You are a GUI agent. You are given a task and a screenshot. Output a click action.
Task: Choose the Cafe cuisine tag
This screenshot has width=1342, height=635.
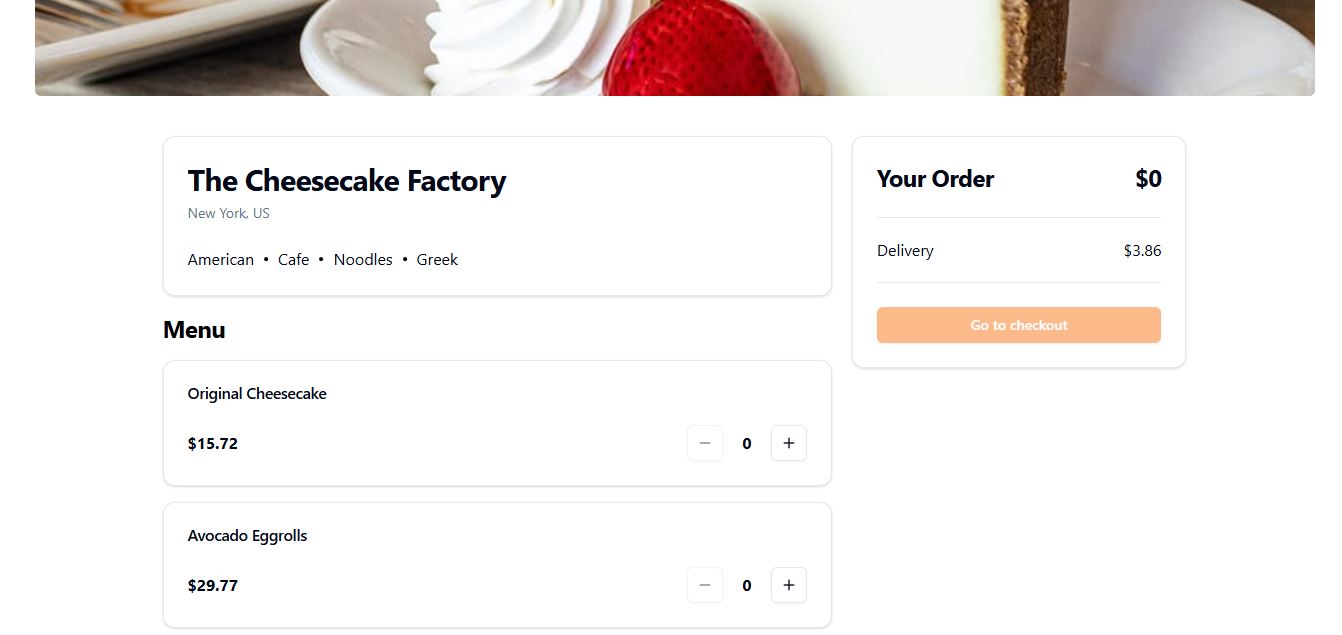pos(294,260)
